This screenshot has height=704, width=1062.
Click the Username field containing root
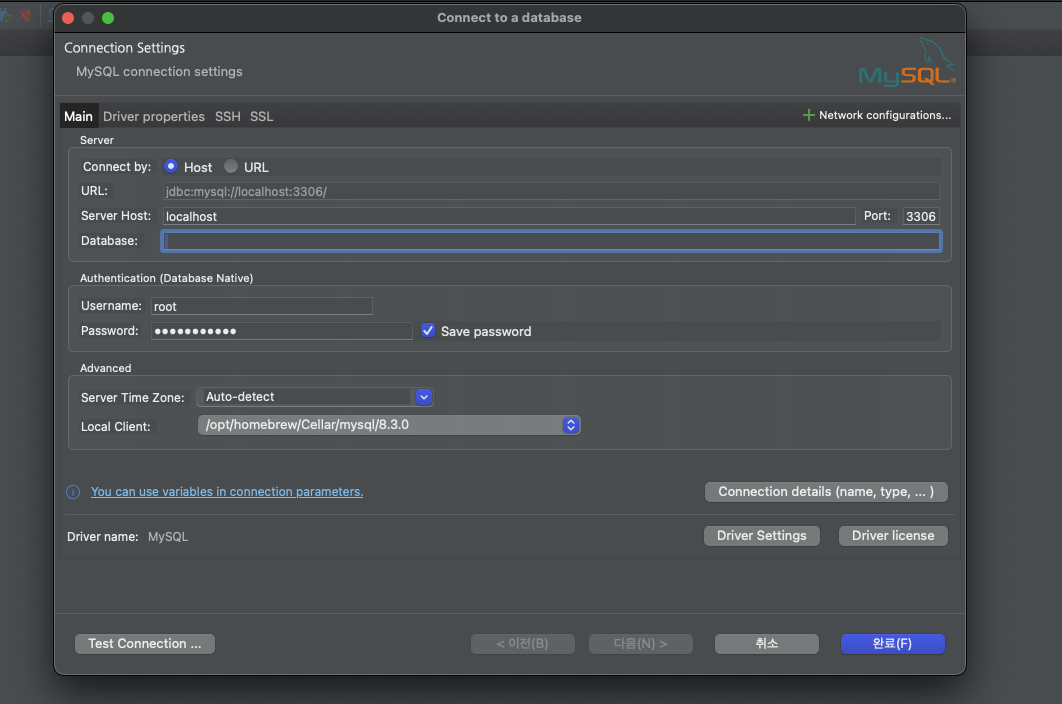click(x=261, y=306)
